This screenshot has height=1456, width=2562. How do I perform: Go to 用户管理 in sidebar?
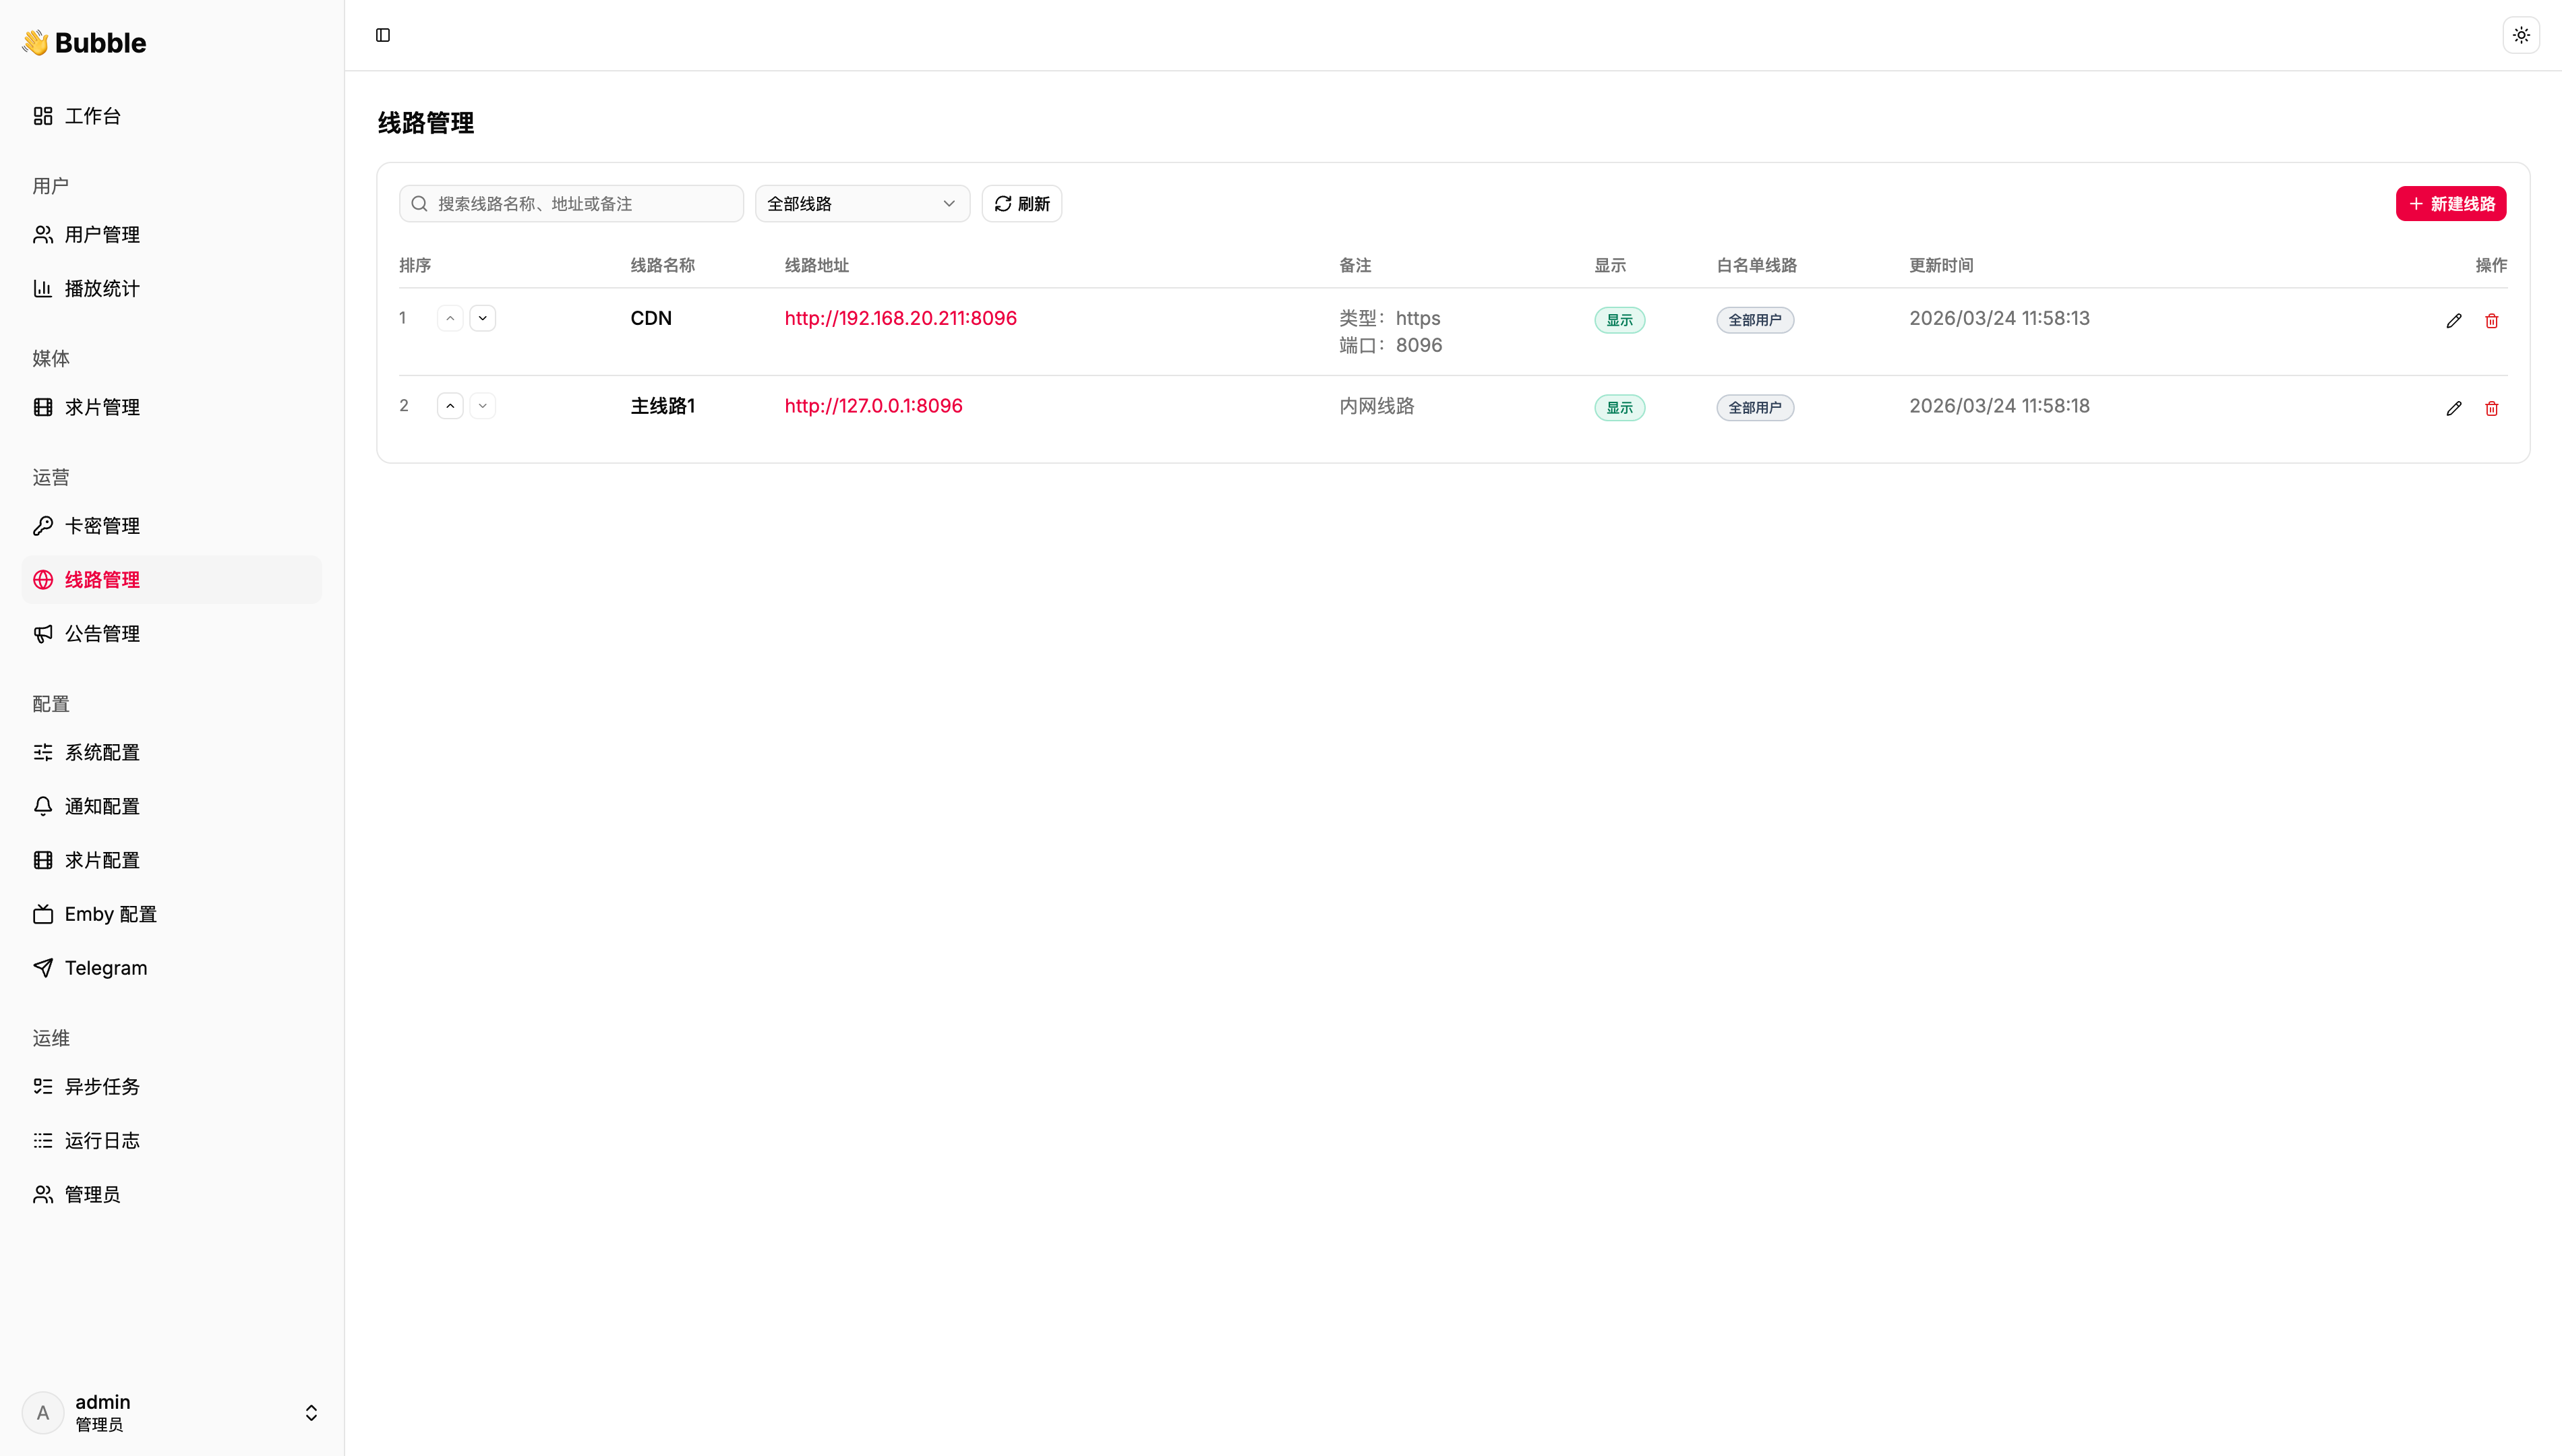[x=102, y=235]
